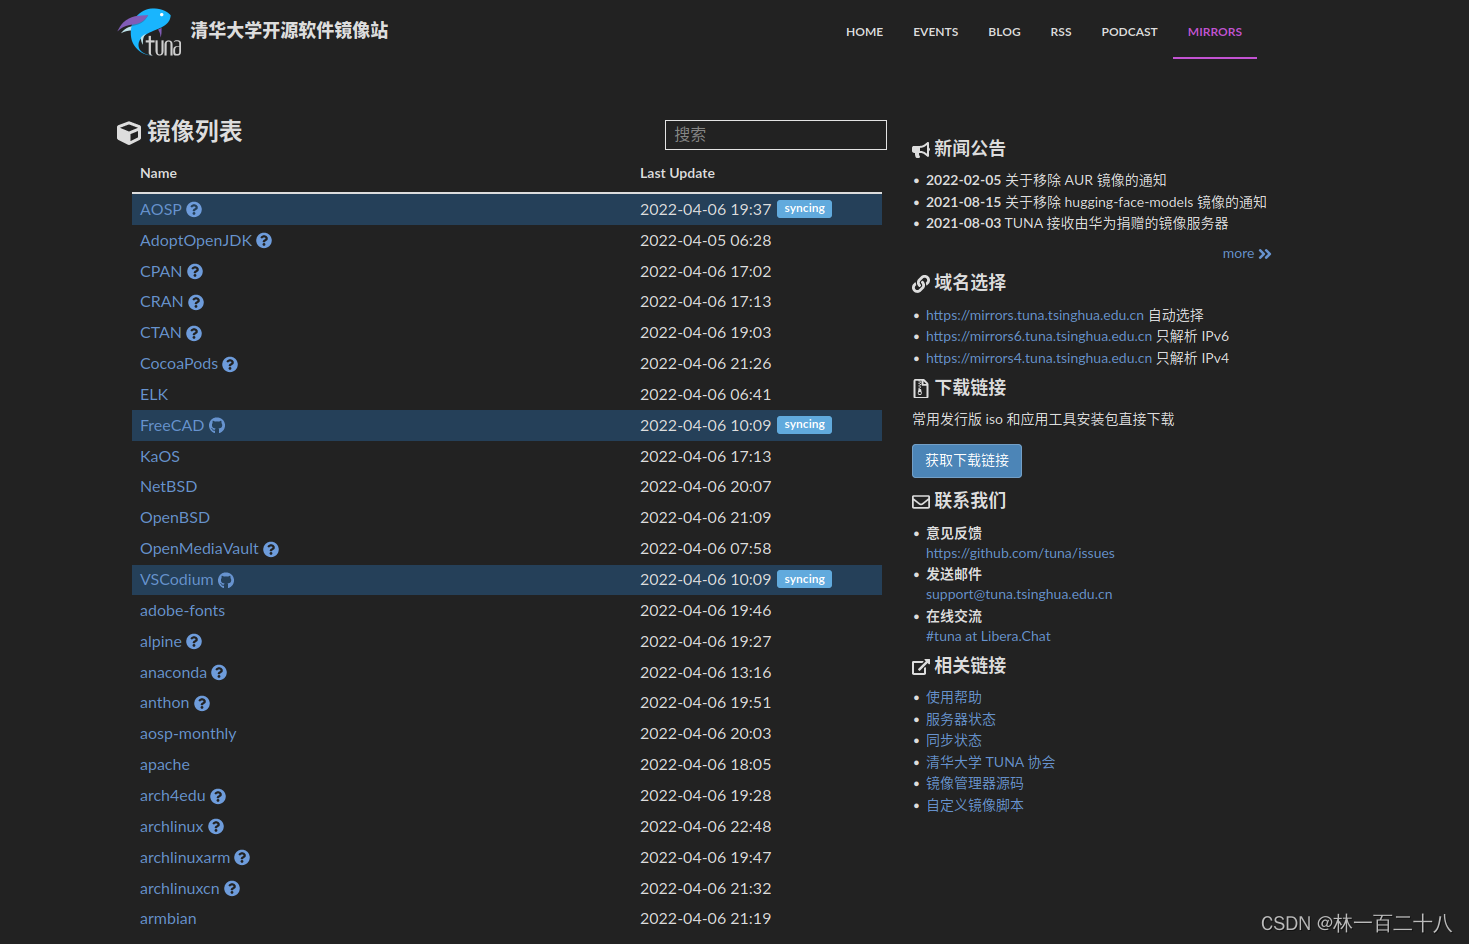The image size is (1469, 944).
Task: Click the help icon next to alpine
Action: pos(194,642)
